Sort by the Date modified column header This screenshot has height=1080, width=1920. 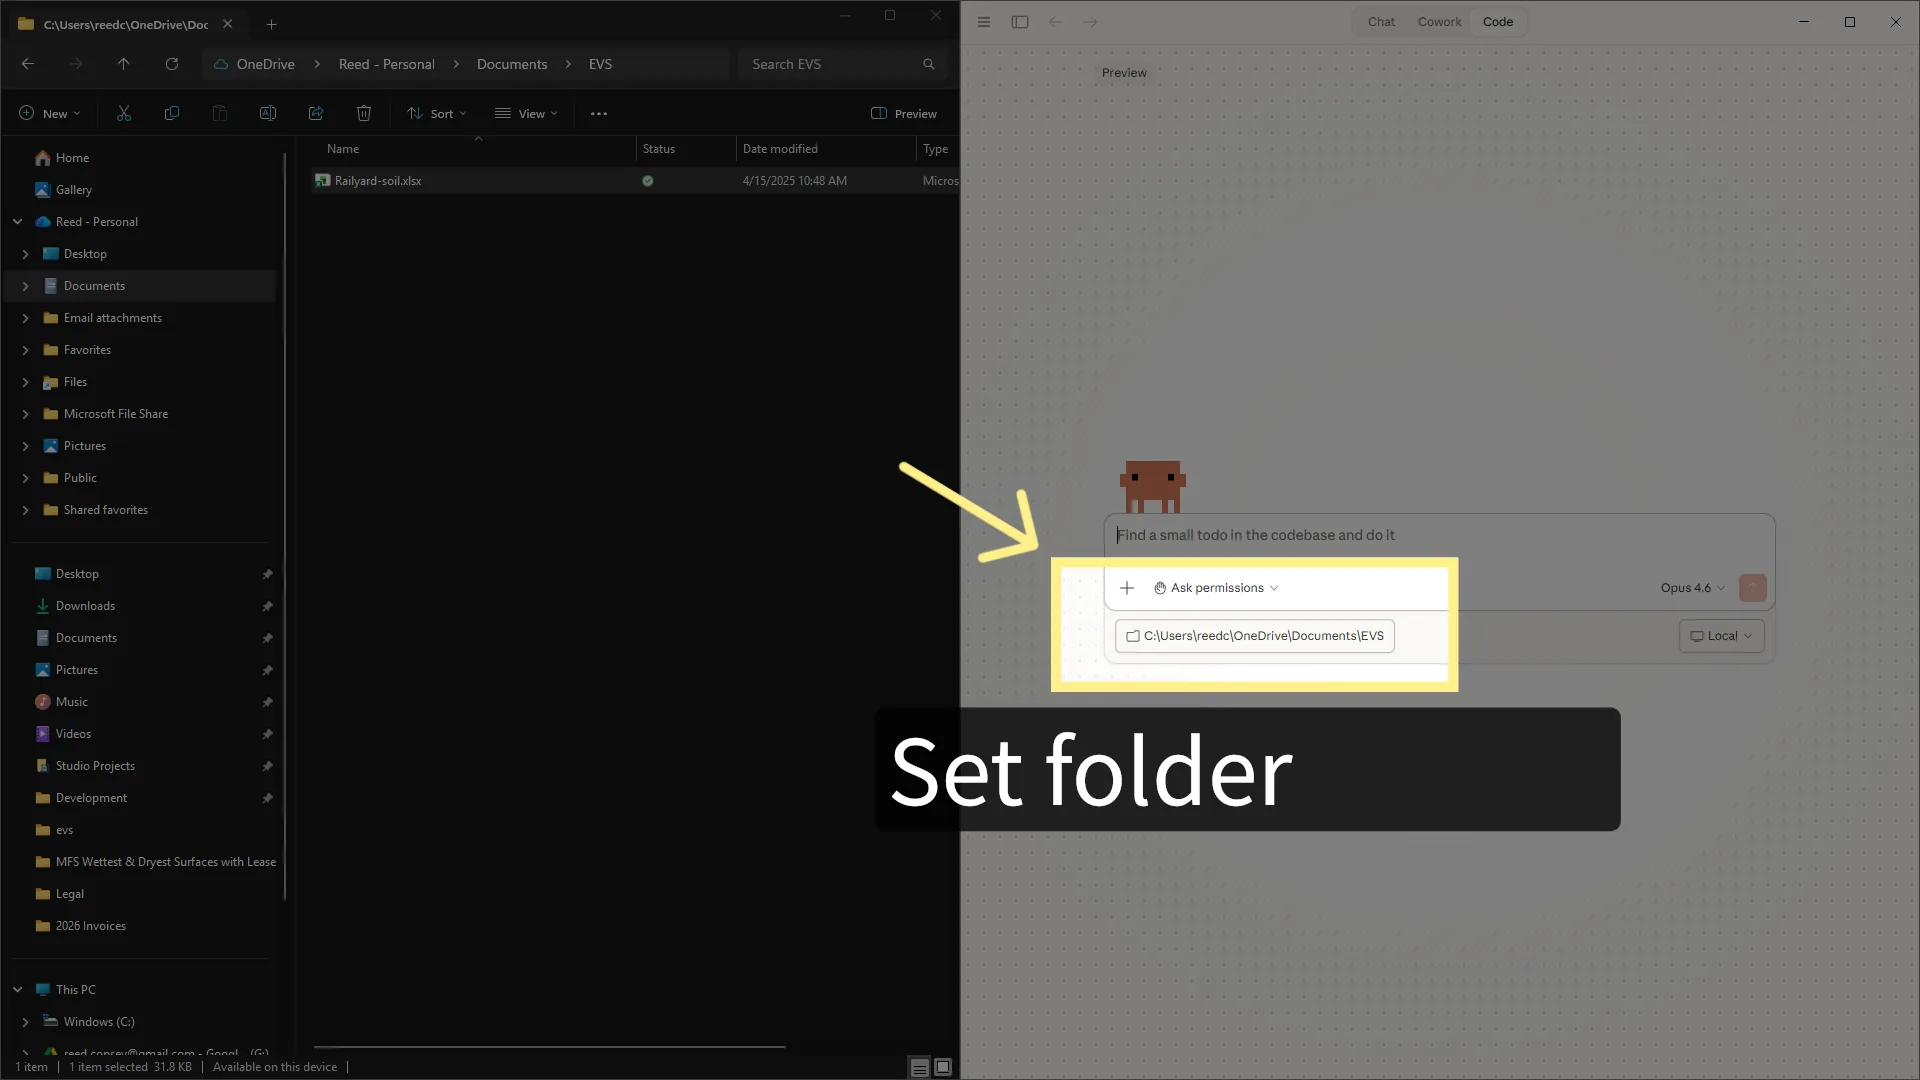(780, 149)
